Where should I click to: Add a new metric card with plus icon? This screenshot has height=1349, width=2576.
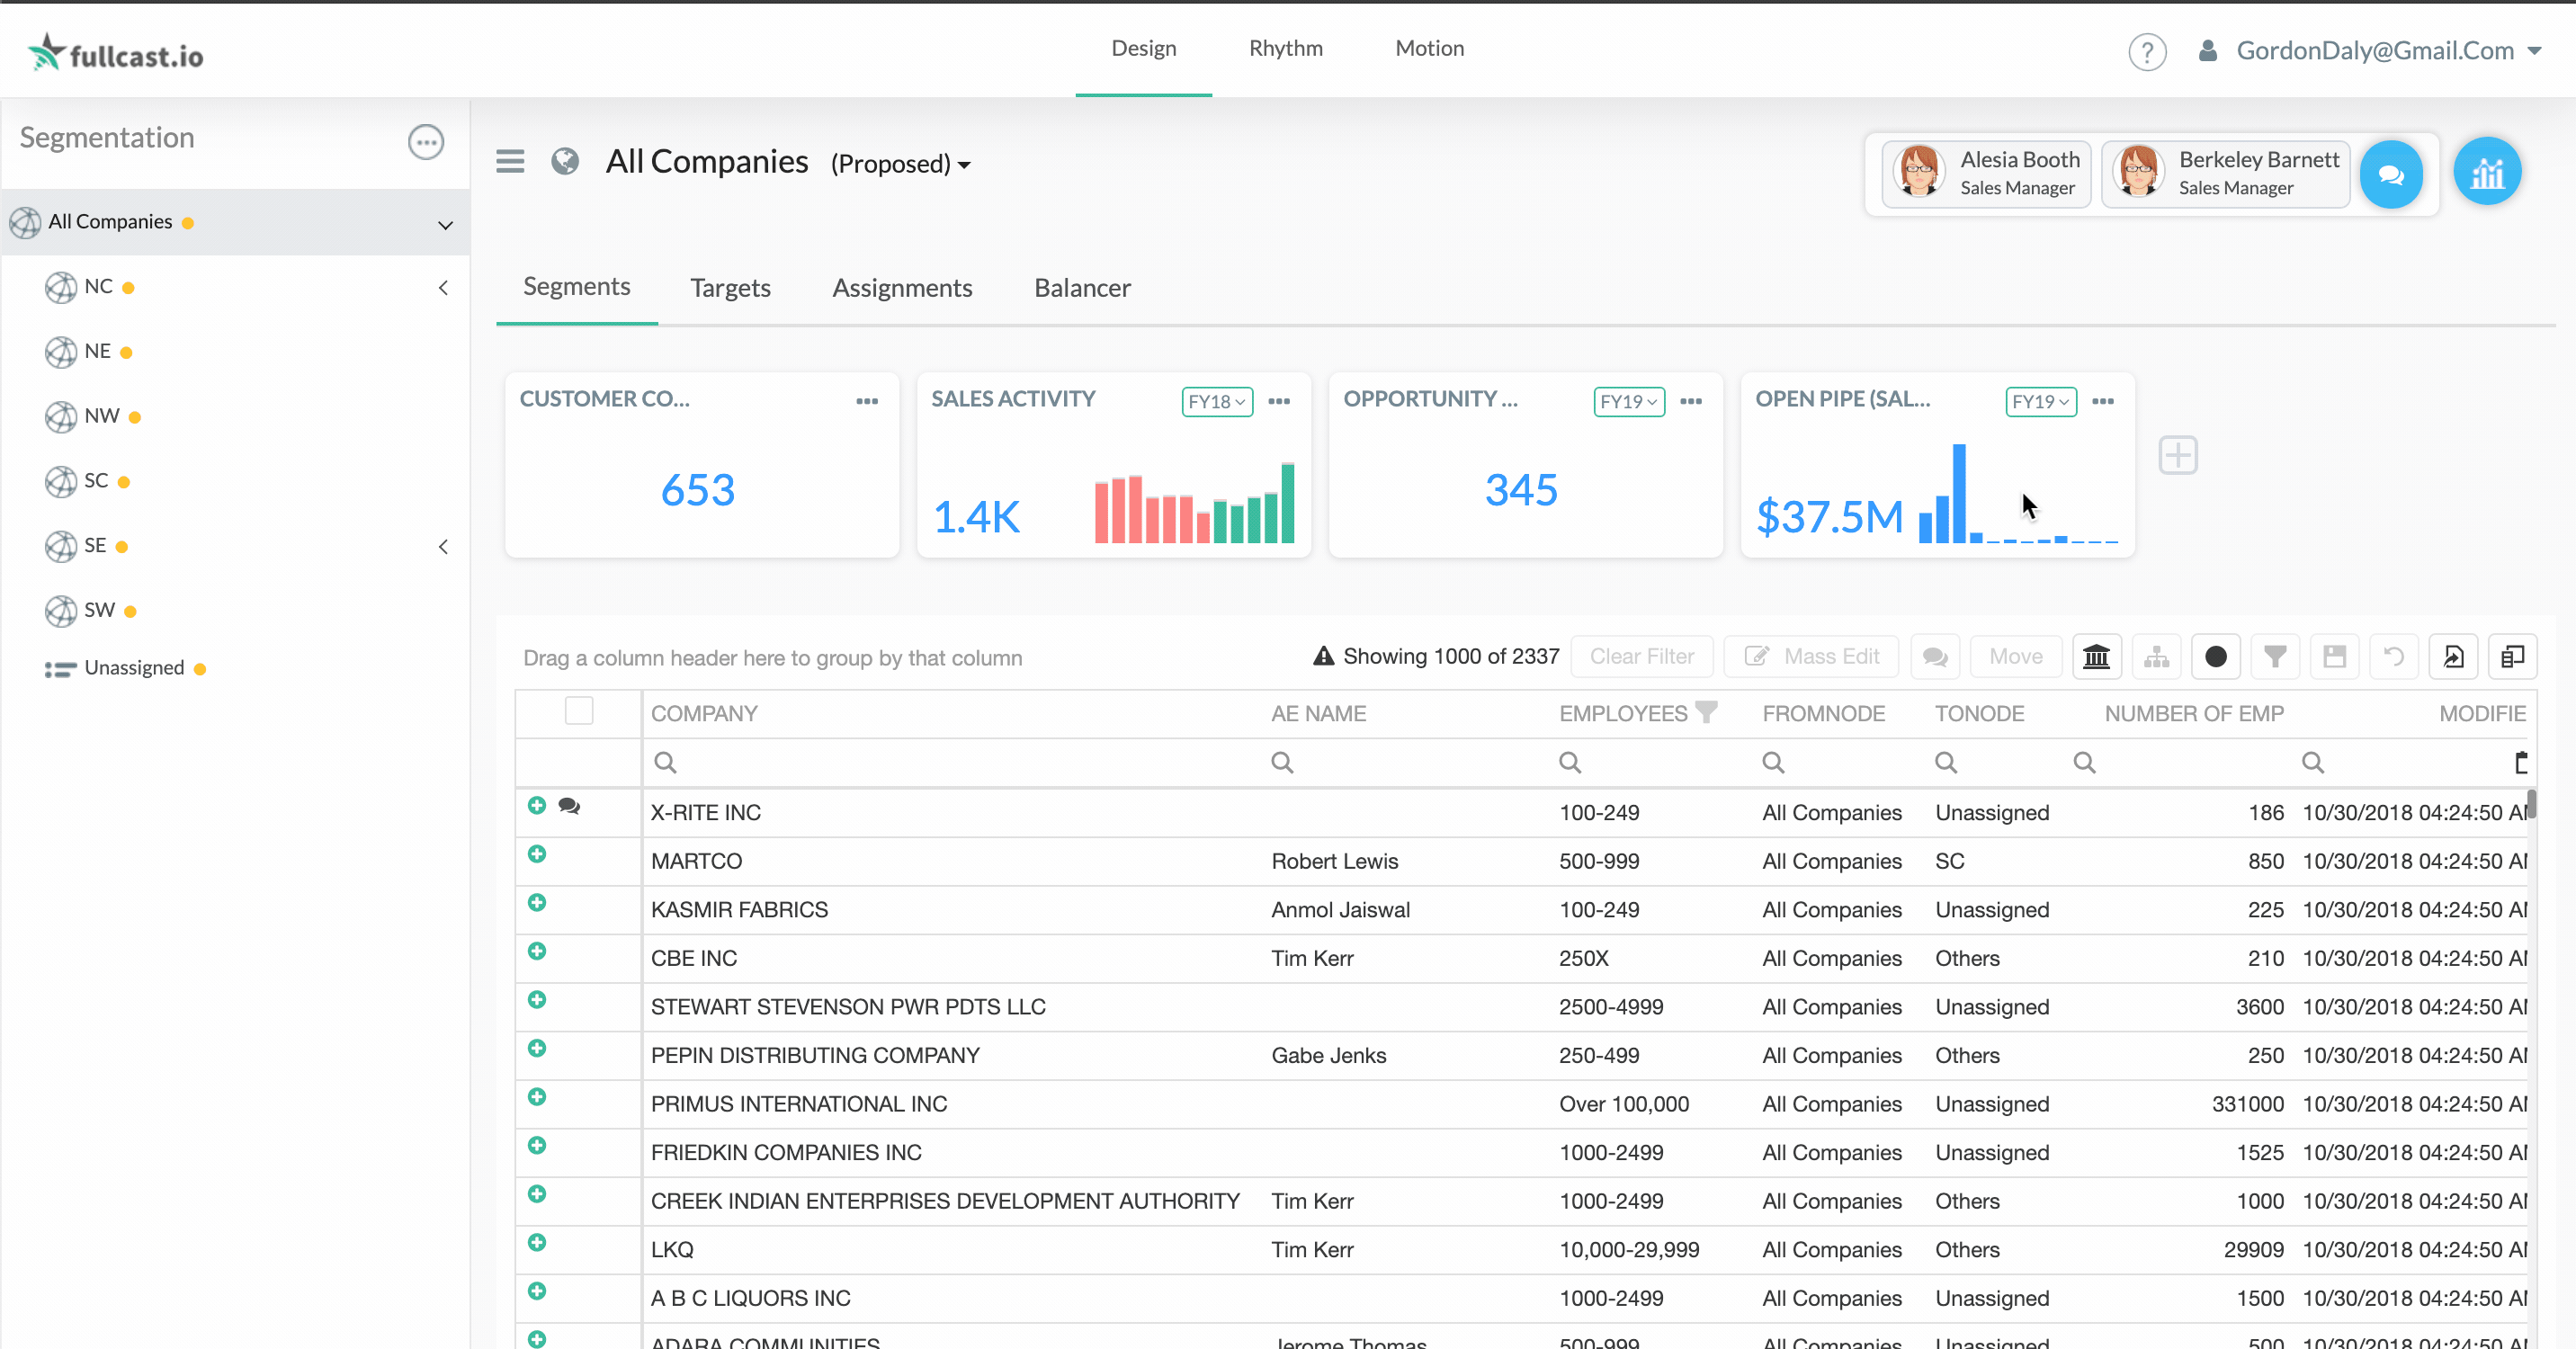[x=2178, y=456]
